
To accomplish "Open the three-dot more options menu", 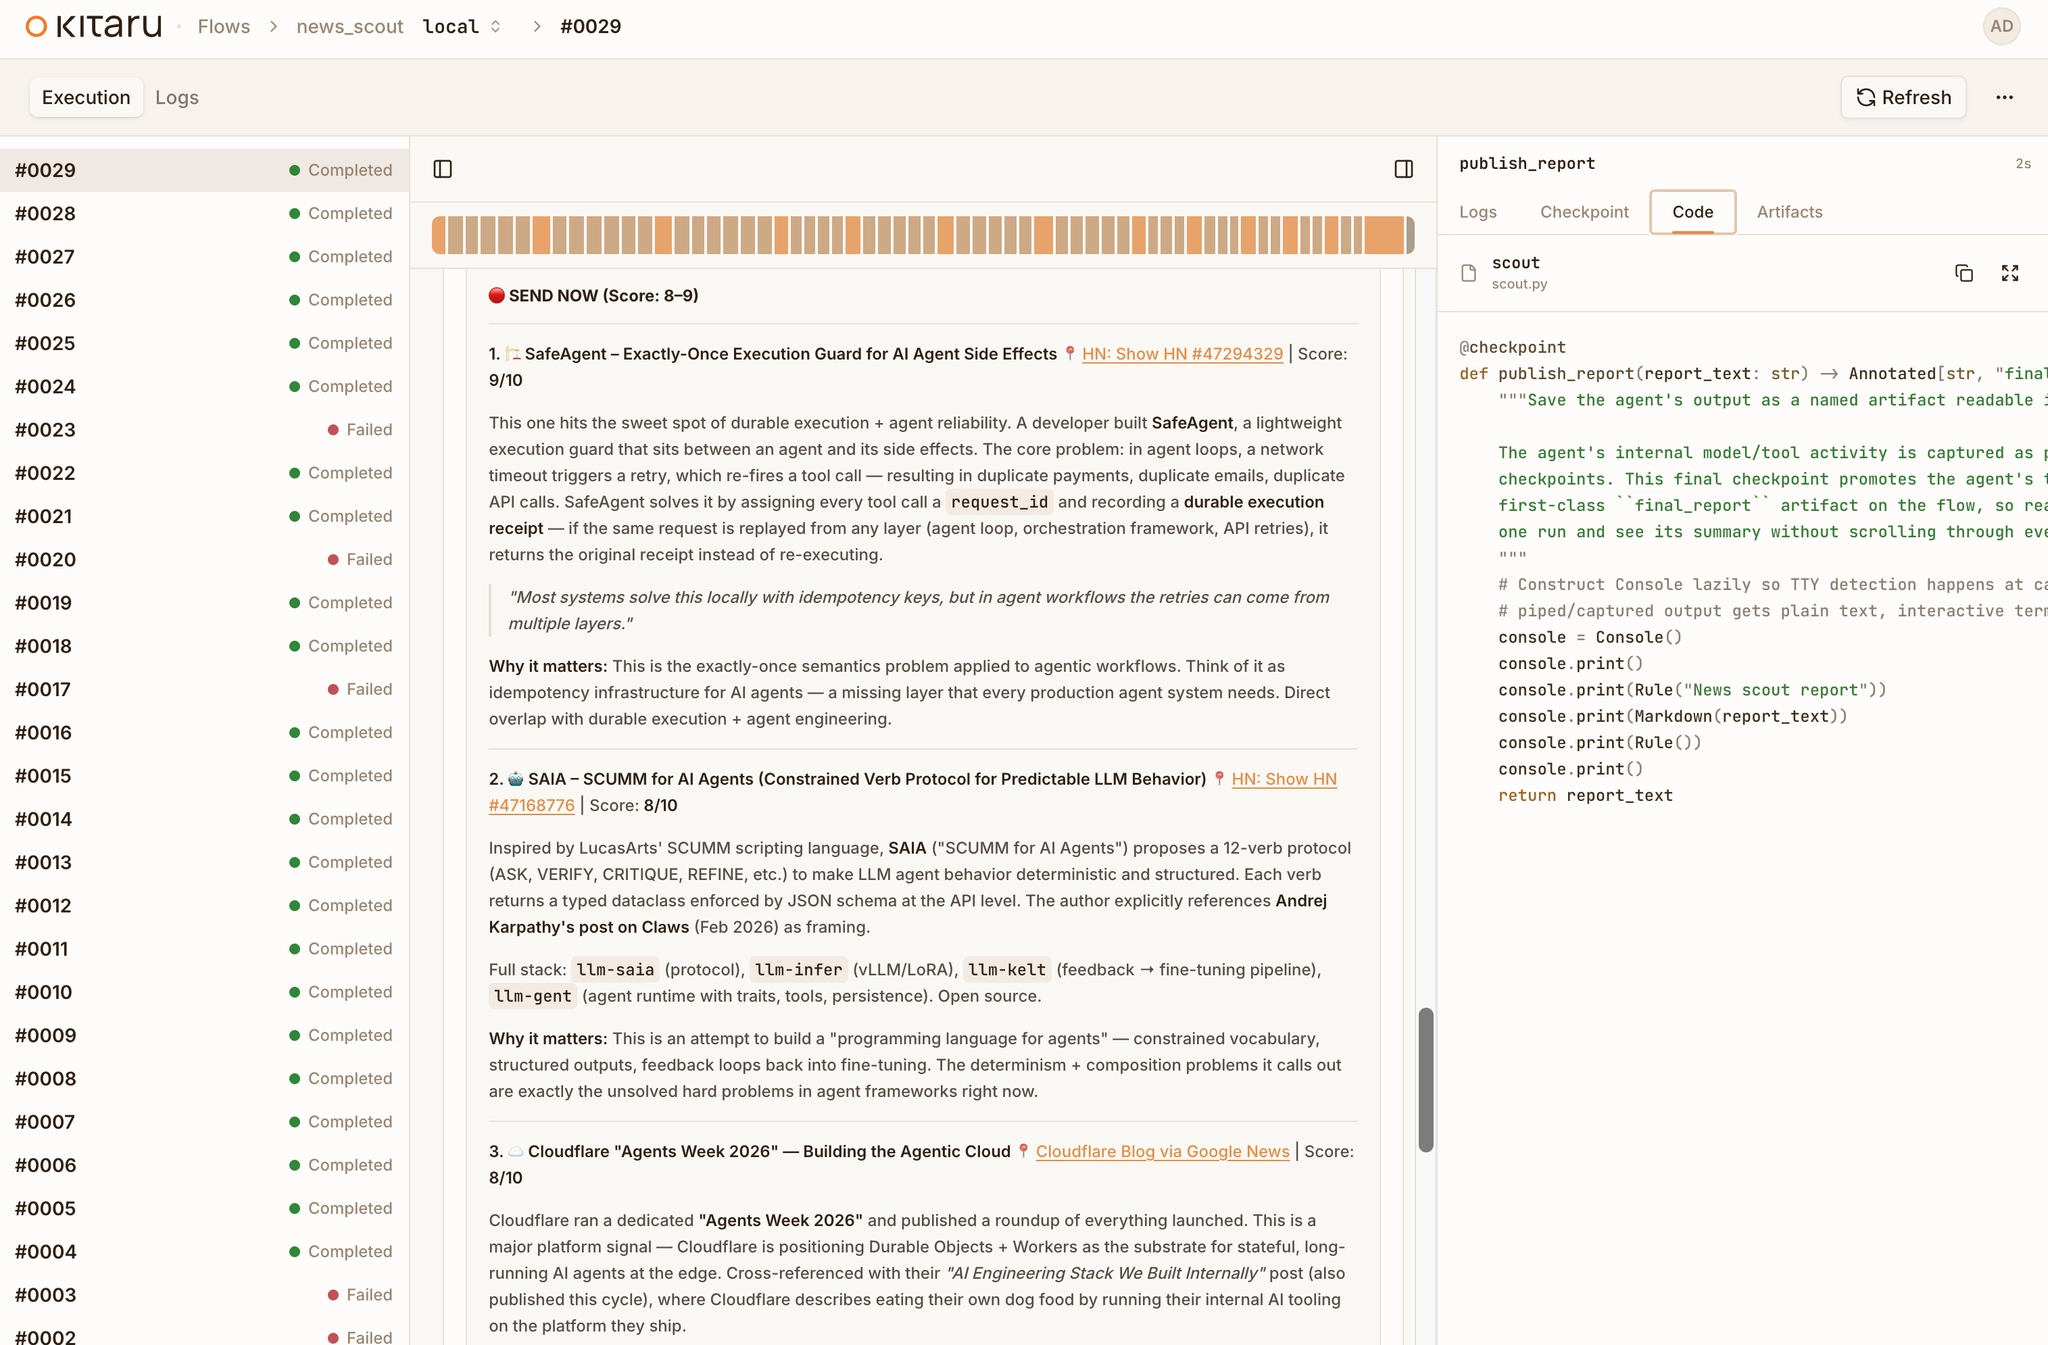I will pos(2005,97).
